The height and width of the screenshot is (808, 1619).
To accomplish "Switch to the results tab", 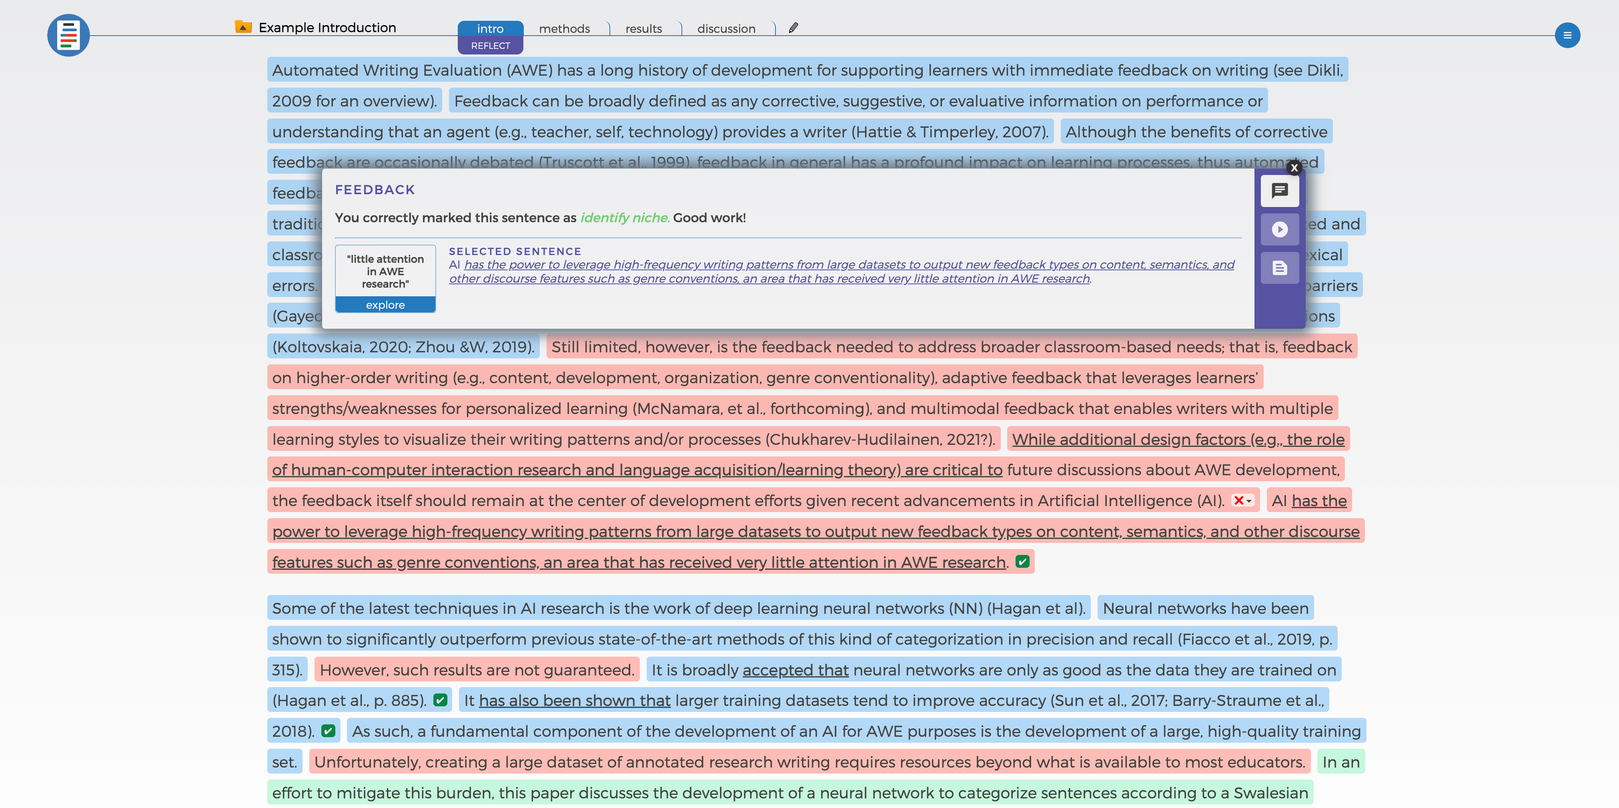I will 643,29.
